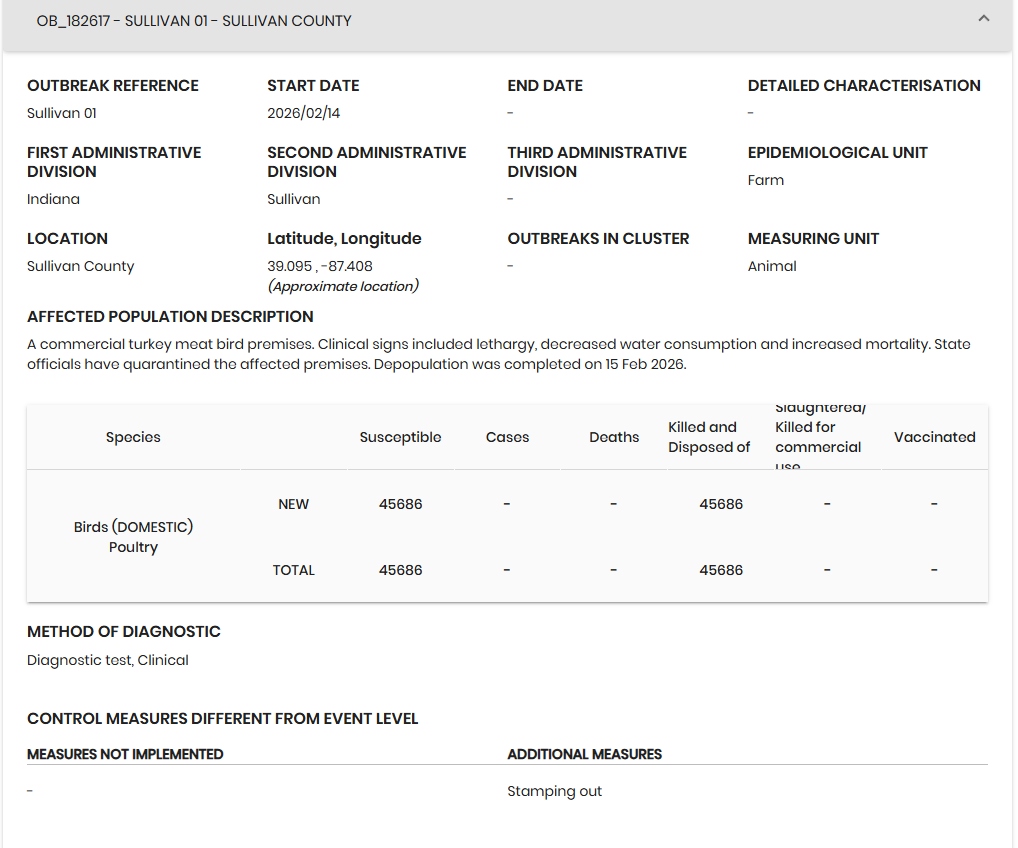1018x848 pixels.
Task: Click the Vaccinated column header
Action: tap(934, 437)
